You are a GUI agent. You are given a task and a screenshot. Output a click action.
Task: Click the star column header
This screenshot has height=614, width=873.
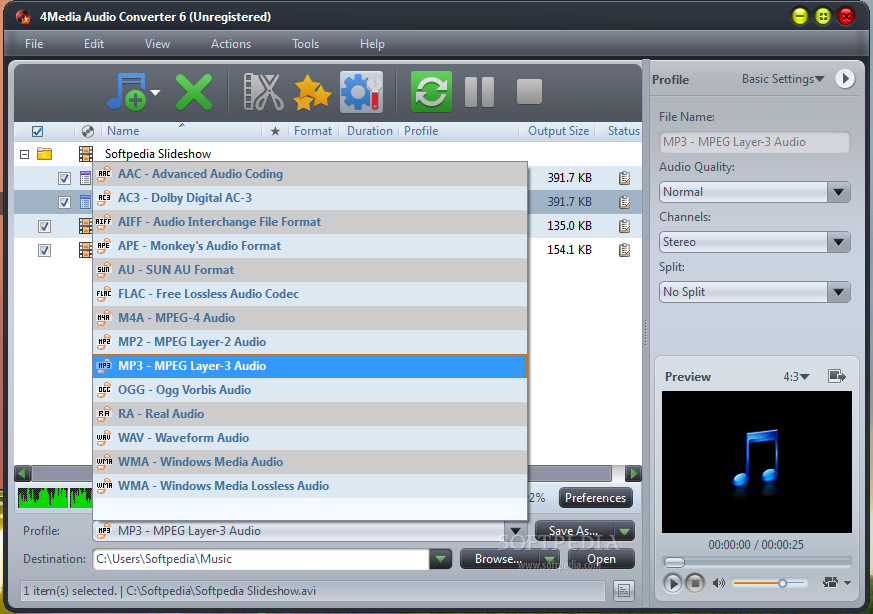pos(275,131)
